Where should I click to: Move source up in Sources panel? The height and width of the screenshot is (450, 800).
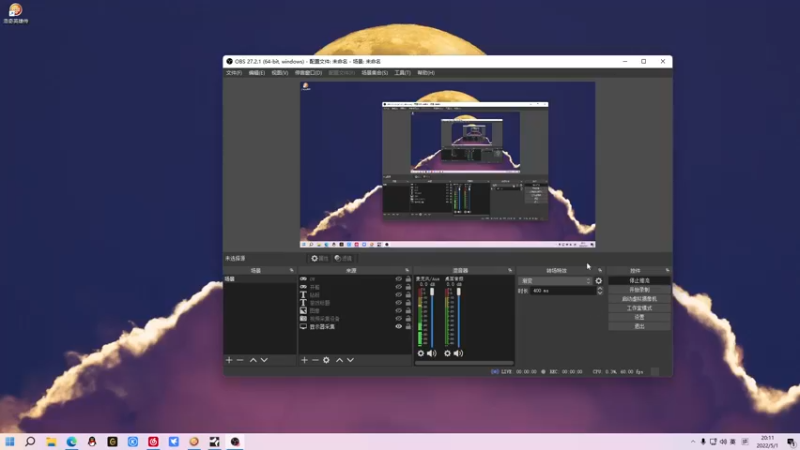[x=339, y=360]
